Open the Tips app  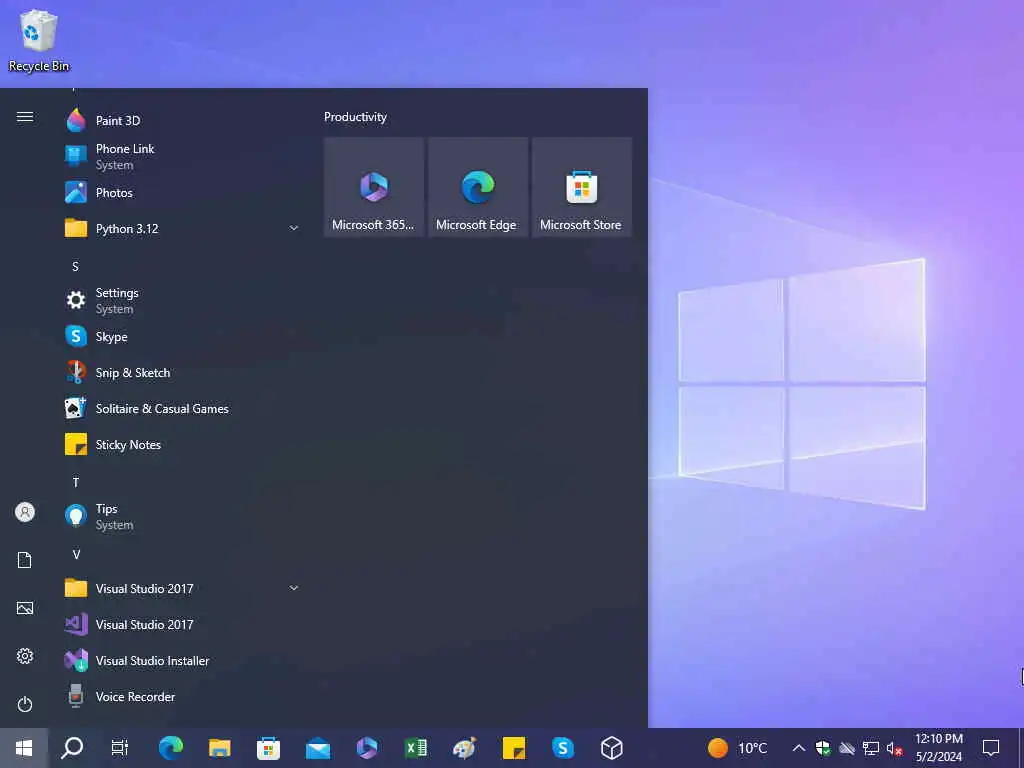tap(183, 516)
